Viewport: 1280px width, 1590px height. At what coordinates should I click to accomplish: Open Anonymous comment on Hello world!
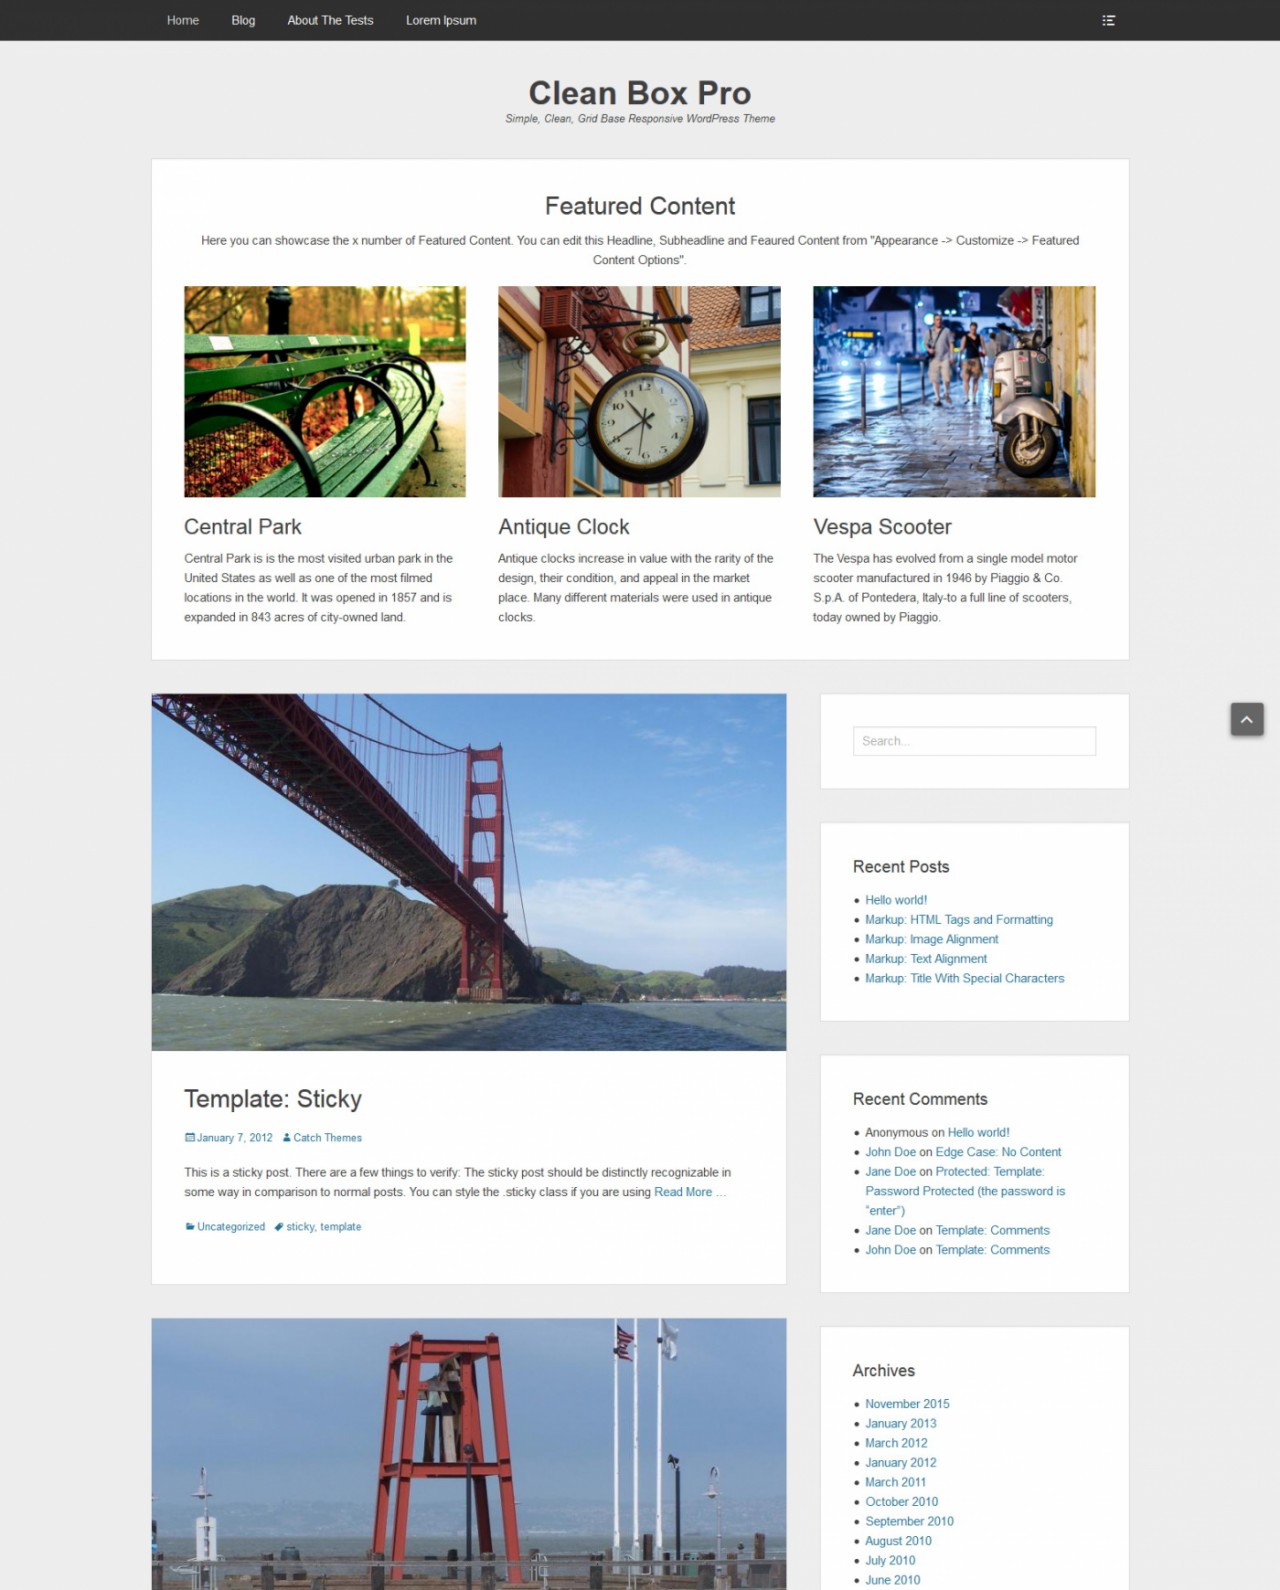click(x=979, y=1132)
